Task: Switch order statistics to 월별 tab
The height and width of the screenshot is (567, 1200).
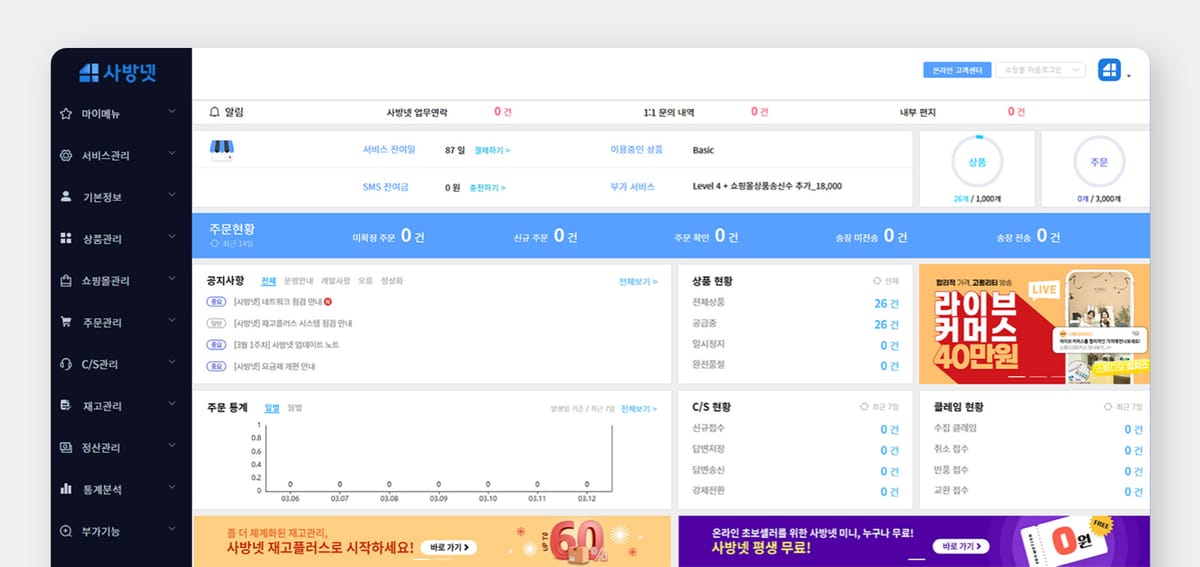Action: point(294,407)
